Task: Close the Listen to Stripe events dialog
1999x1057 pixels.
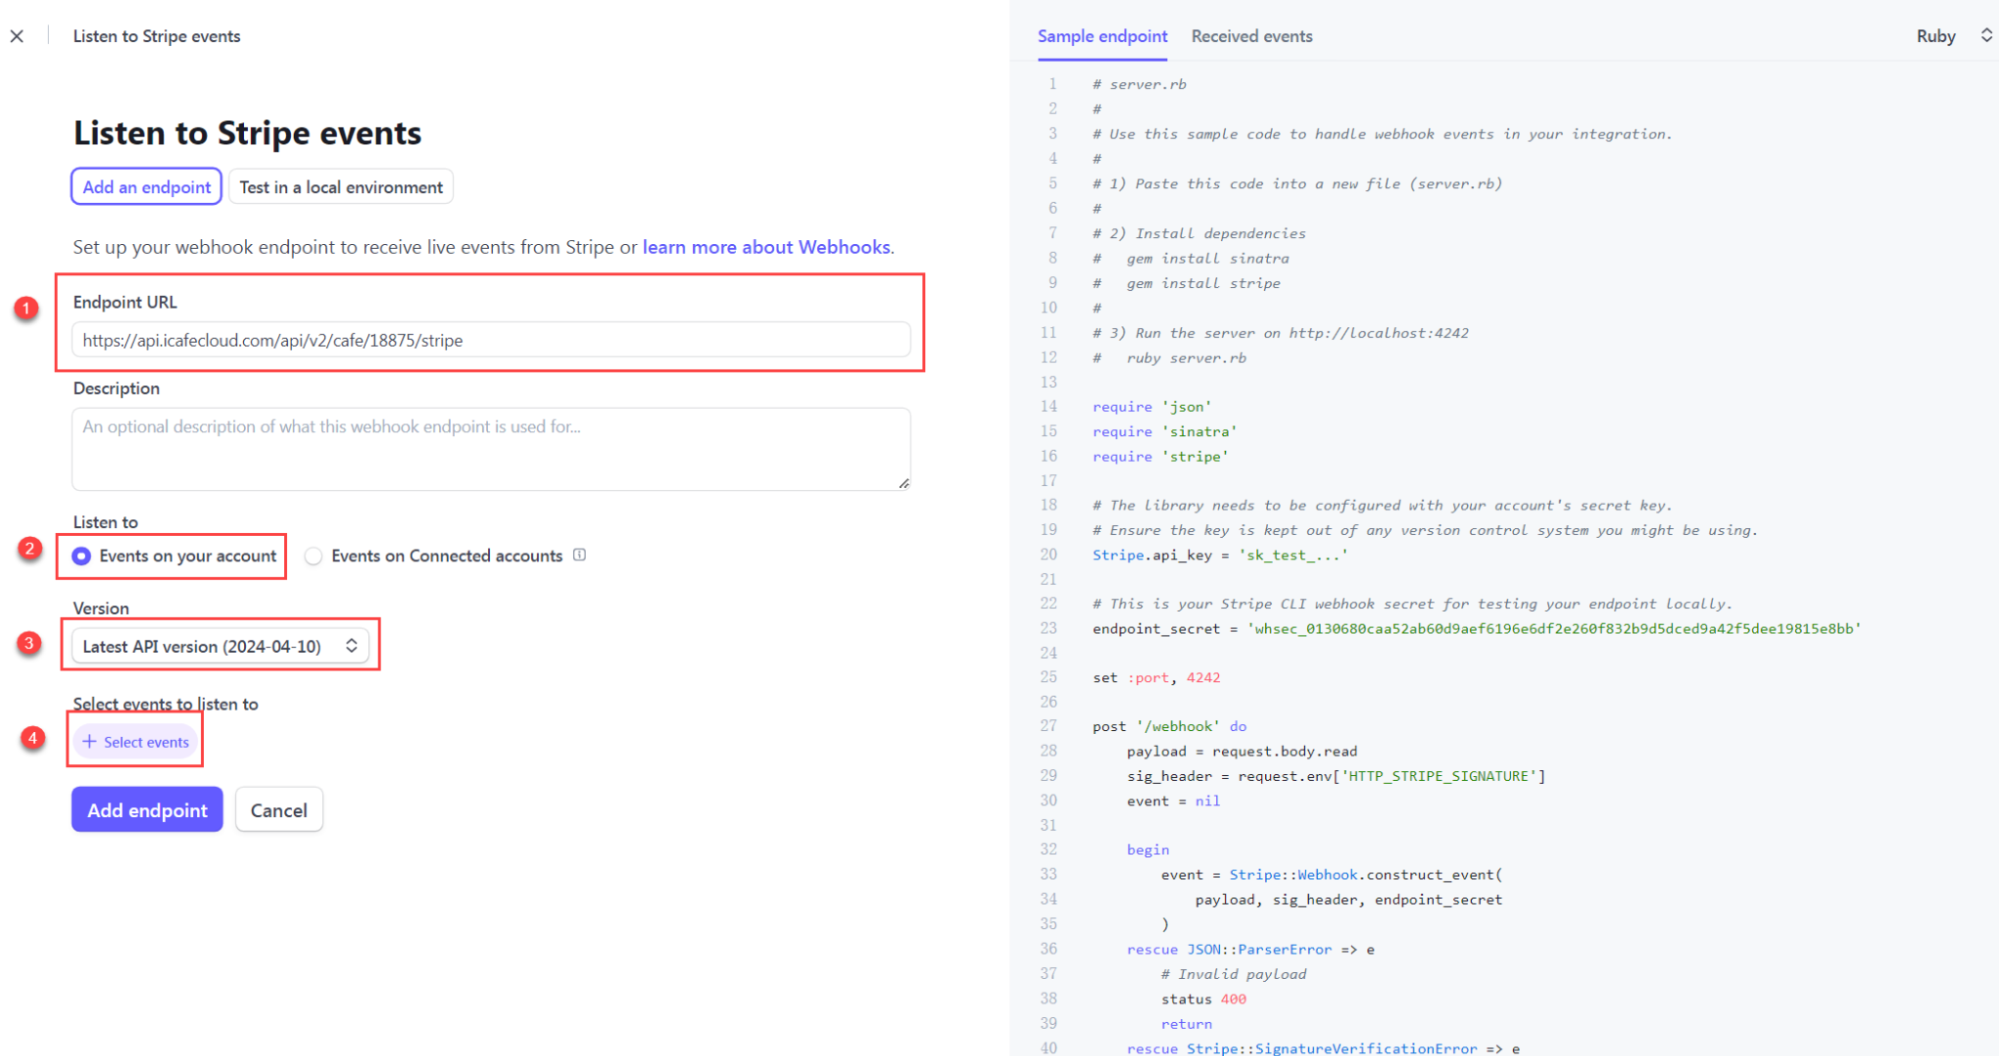Action: [17, 36]
